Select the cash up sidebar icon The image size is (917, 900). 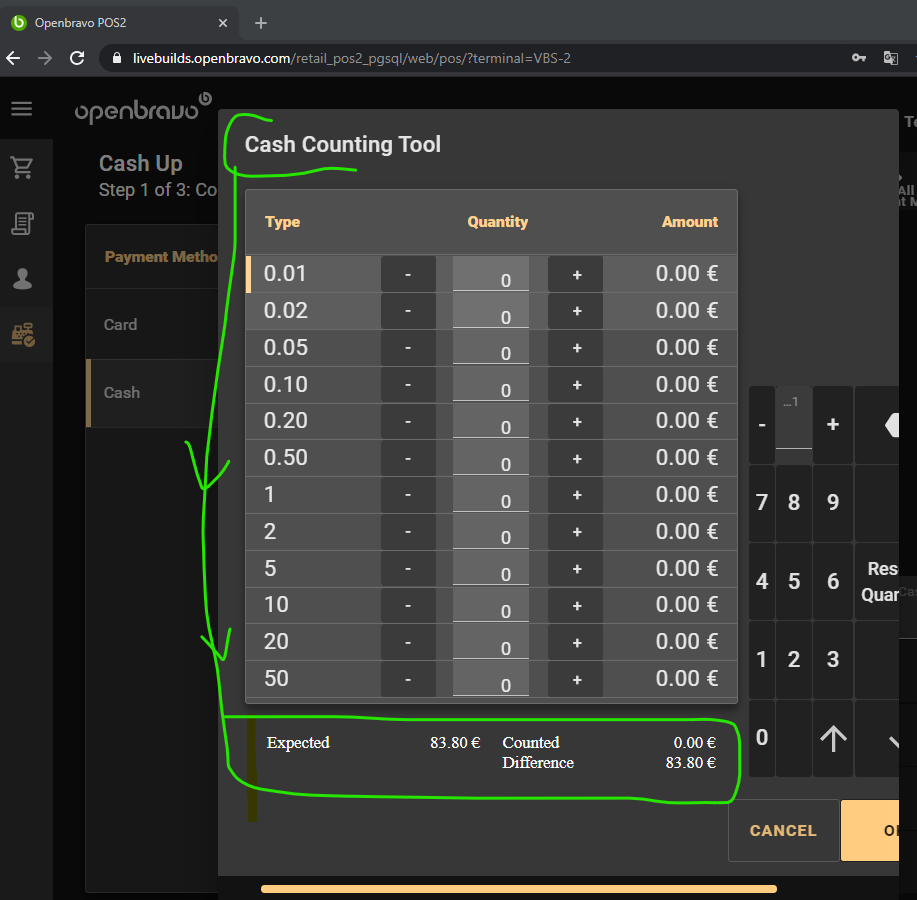click(22, 335)
